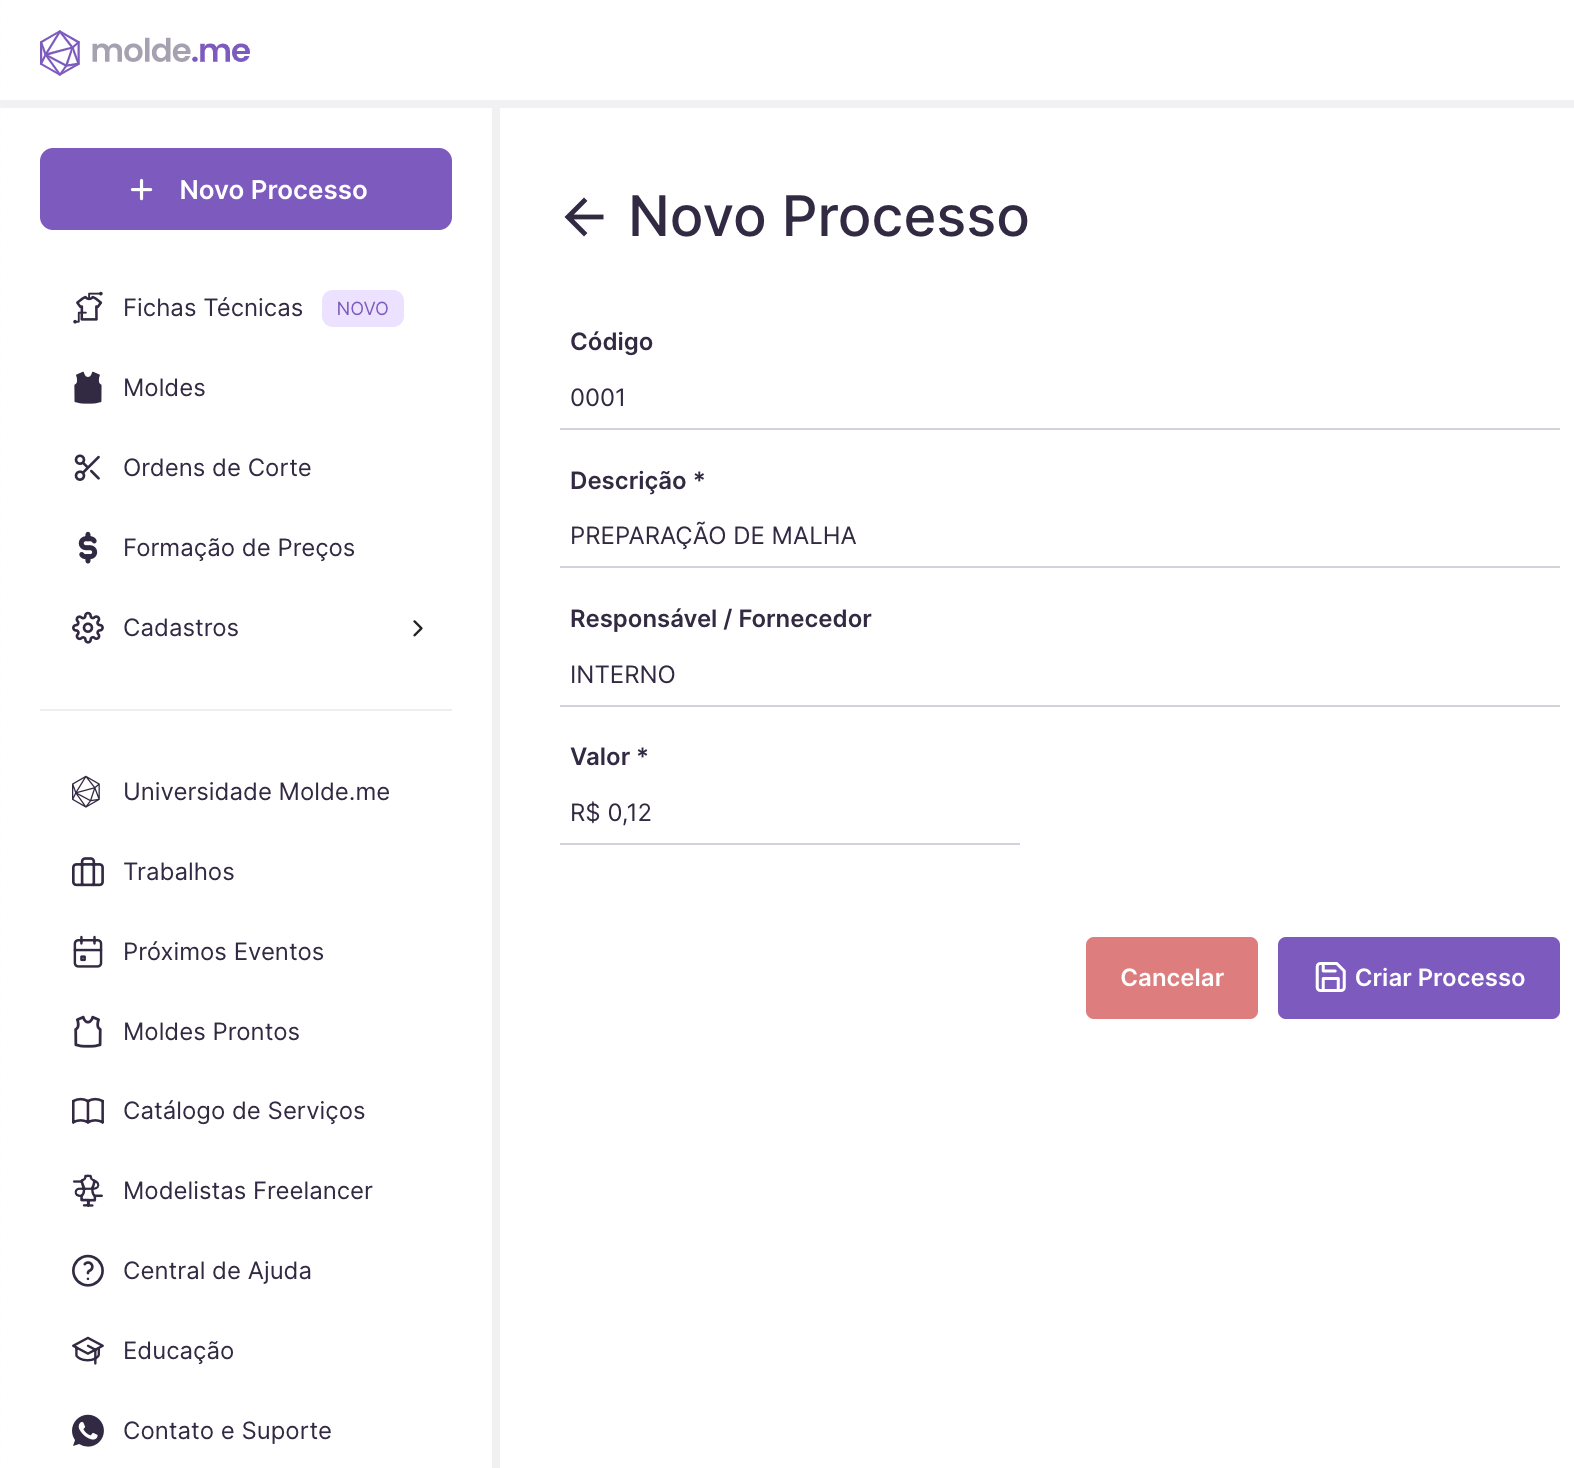The image size is (1574, 1468).
Task: Click the Fichas Técnicas shirt icon
Action: [88, 308]
